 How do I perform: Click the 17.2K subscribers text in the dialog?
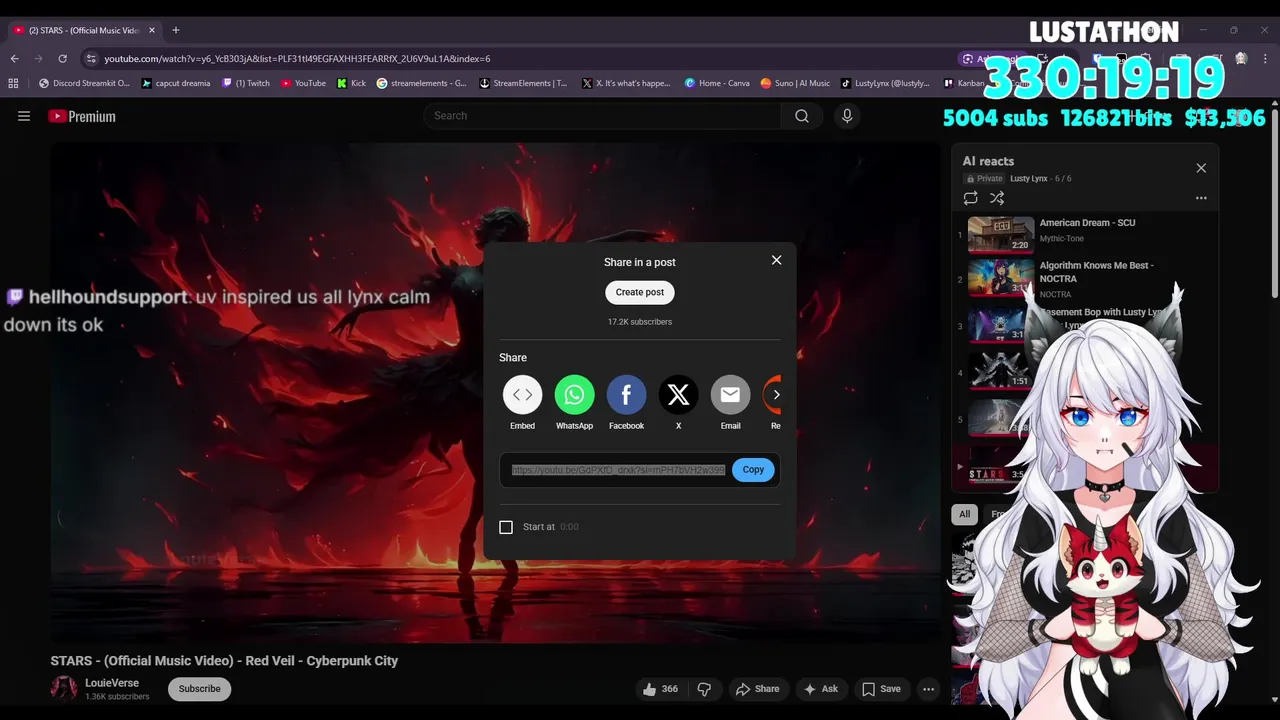(640, 322)
